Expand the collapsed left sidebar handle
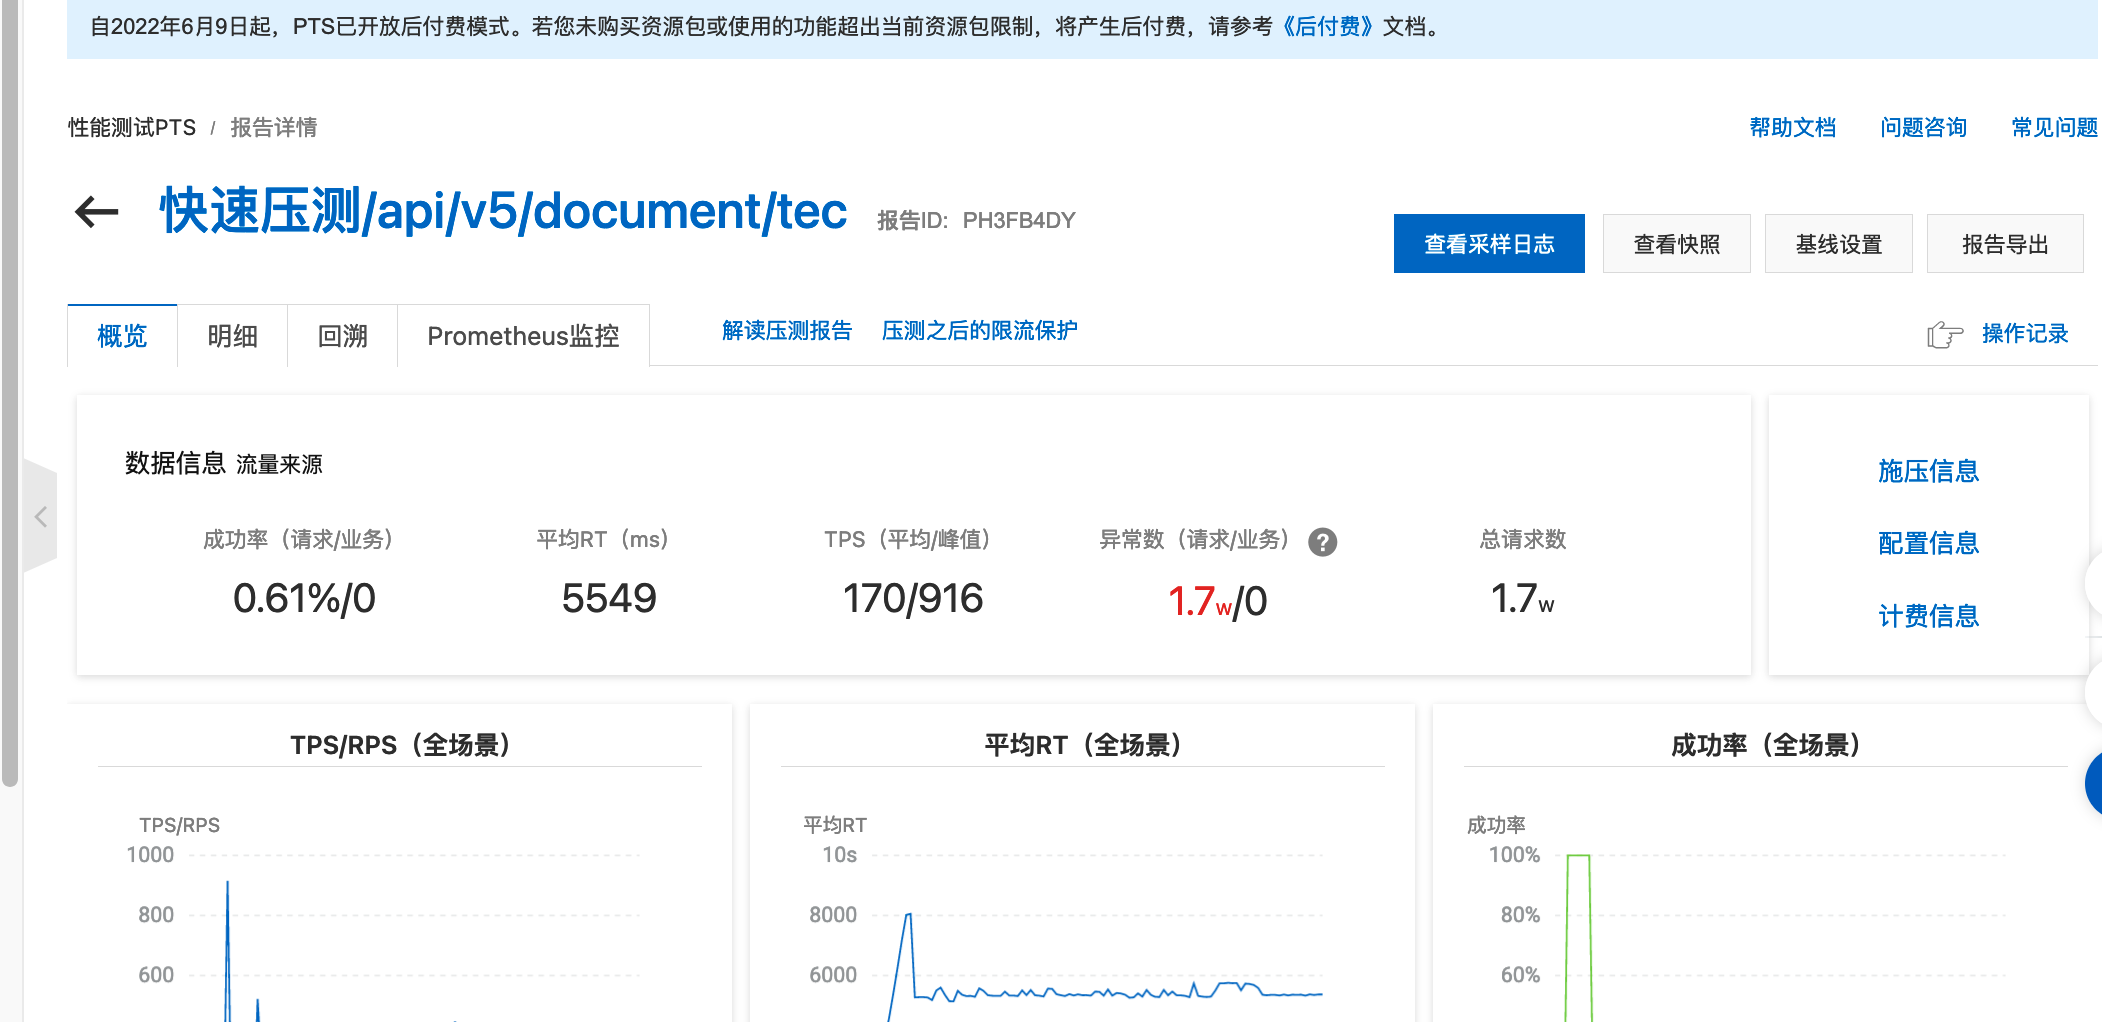2102x1022 pixels. pos(40,517)
